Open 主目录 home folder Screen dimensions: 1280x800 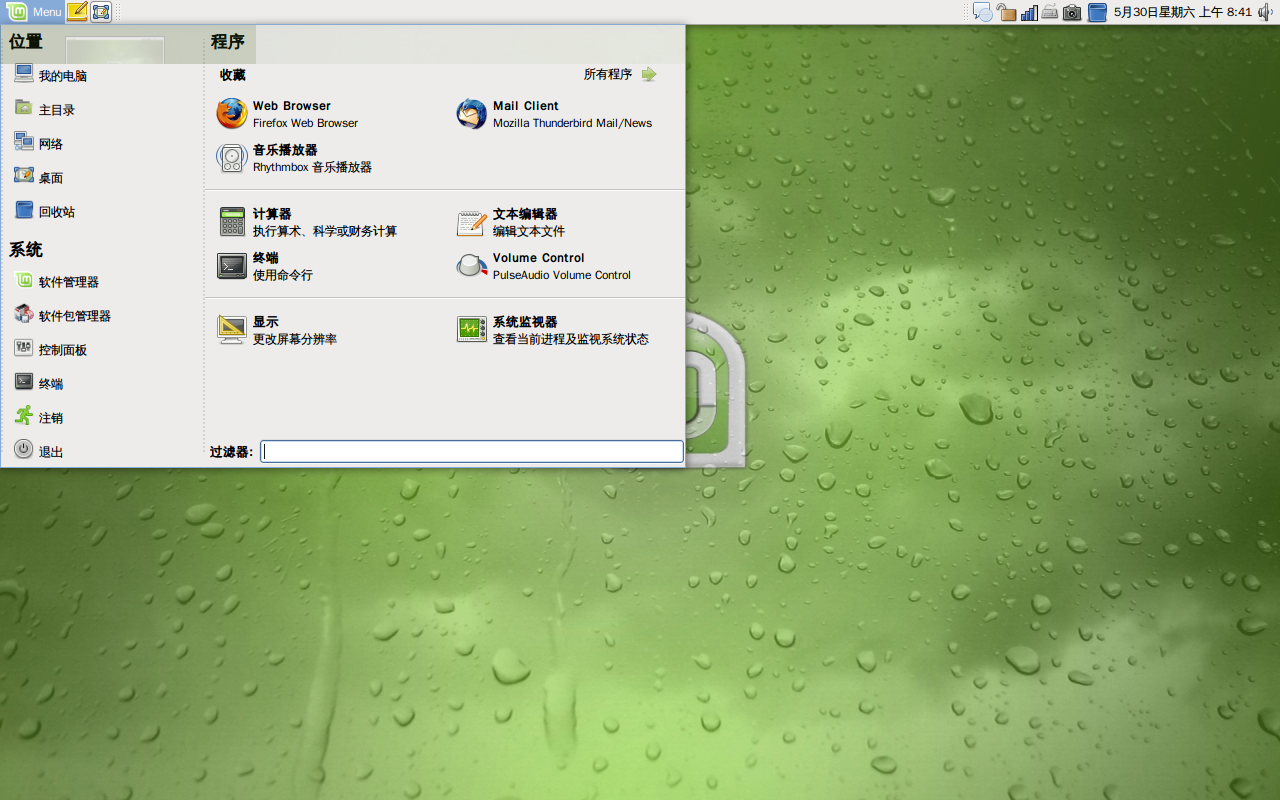[44, 109]
